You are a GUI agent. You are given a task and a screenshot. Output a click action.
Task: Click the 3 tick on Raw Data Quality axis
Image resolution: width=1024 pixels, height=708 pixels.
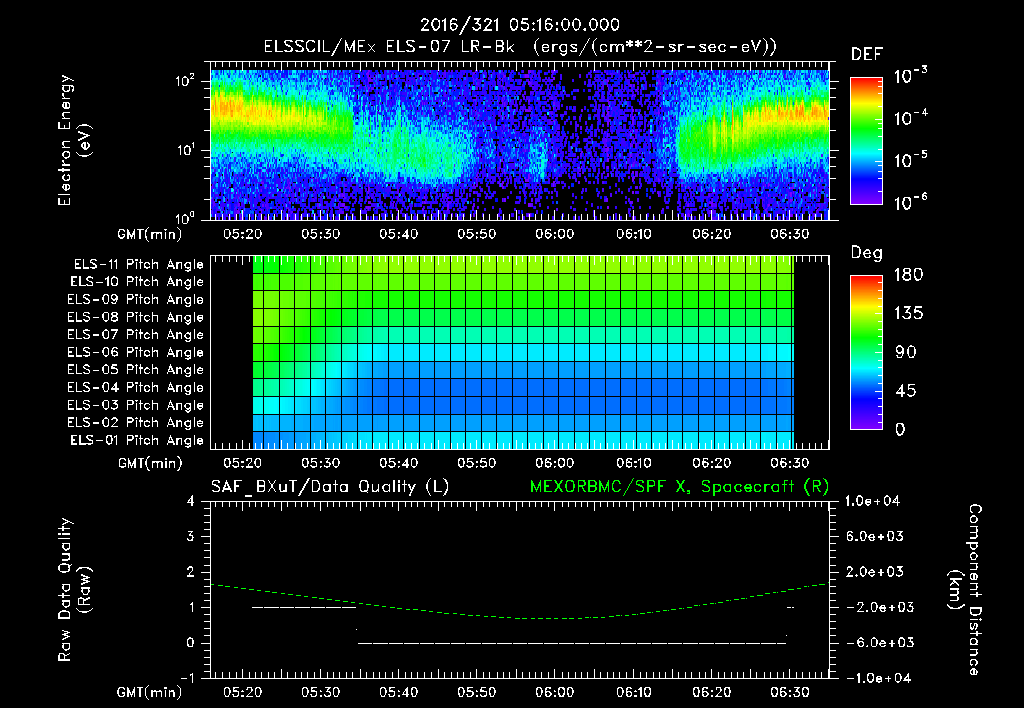coord(191,537)
